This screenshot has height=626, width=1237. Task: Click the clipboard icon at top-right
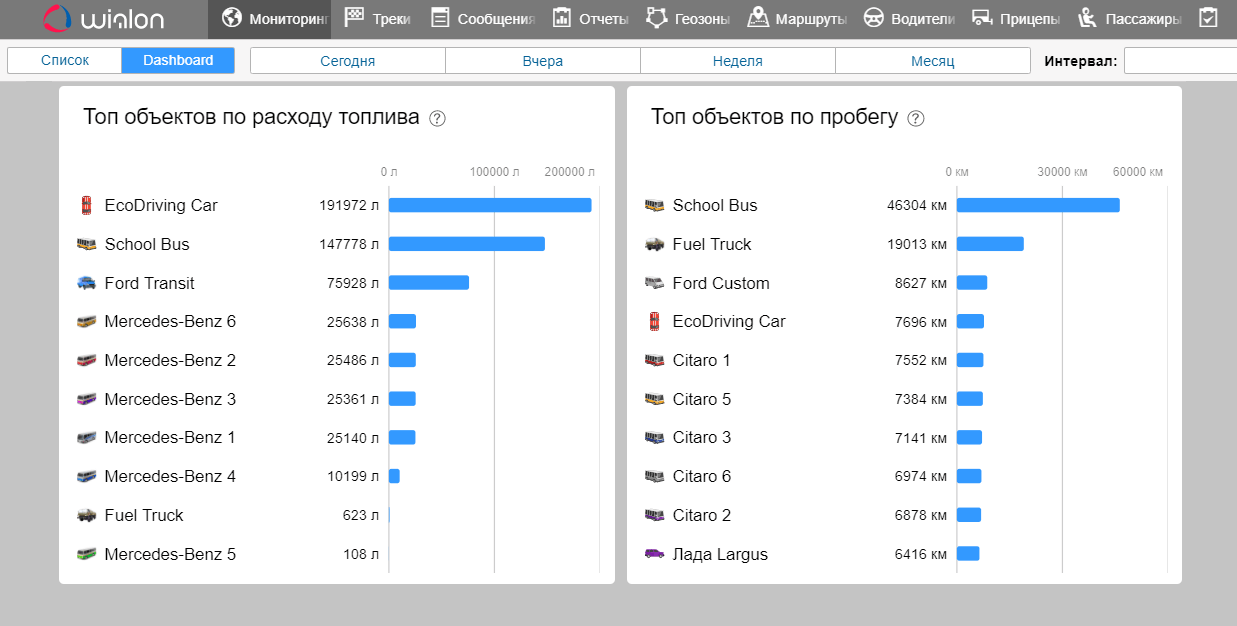(1208, 18)
